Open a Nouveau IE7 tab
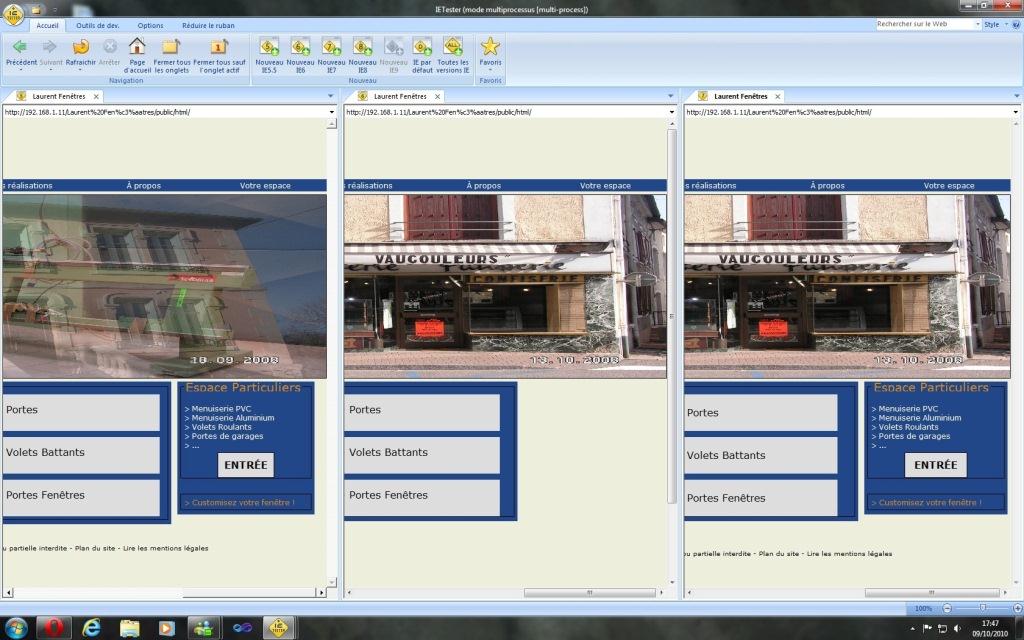Image resolution: width=1024 pixels, height=640 pixels. (x=332, y=46)
